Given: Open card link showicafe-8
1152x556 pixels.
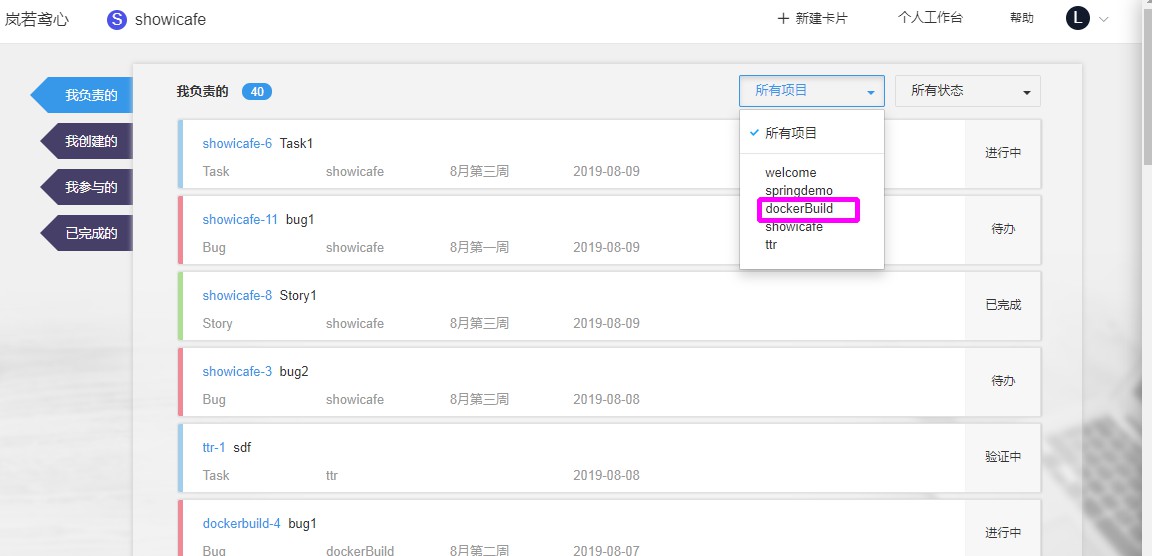Looking at the screenshot, I should (237, 295).
